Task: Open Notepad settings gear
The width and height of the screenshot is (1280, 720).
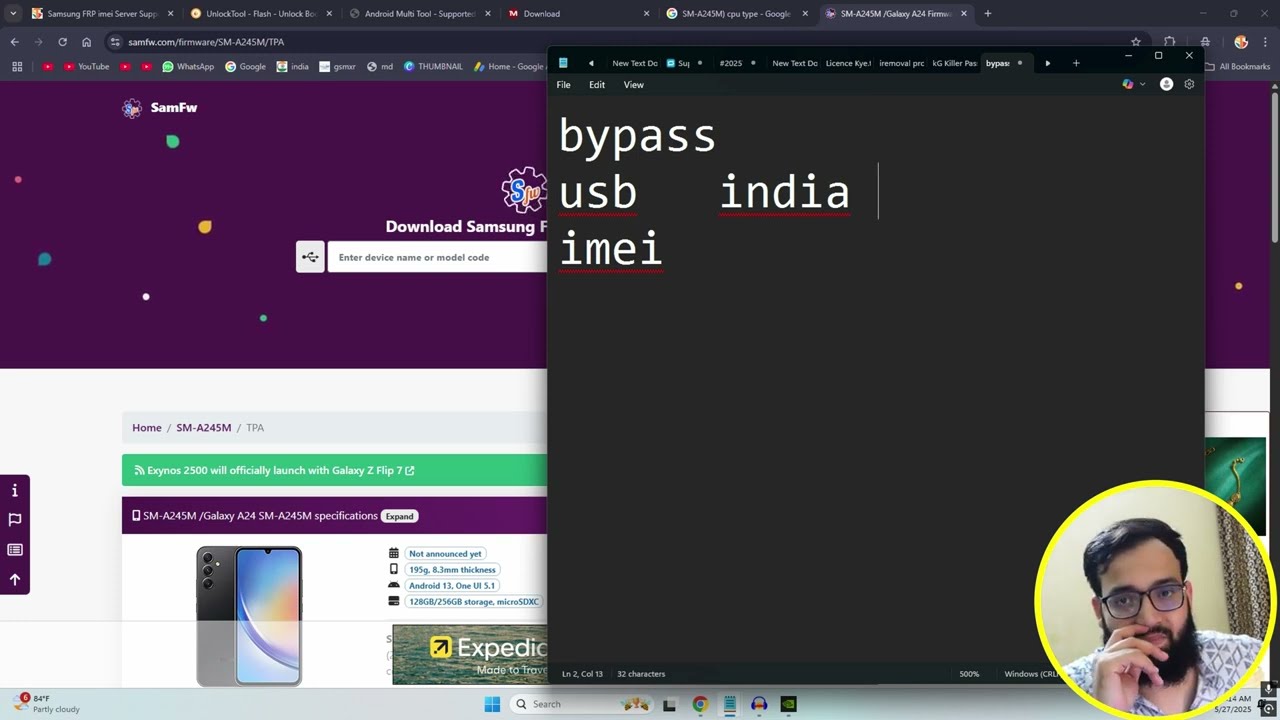Action: click(x=1189, y=85)
